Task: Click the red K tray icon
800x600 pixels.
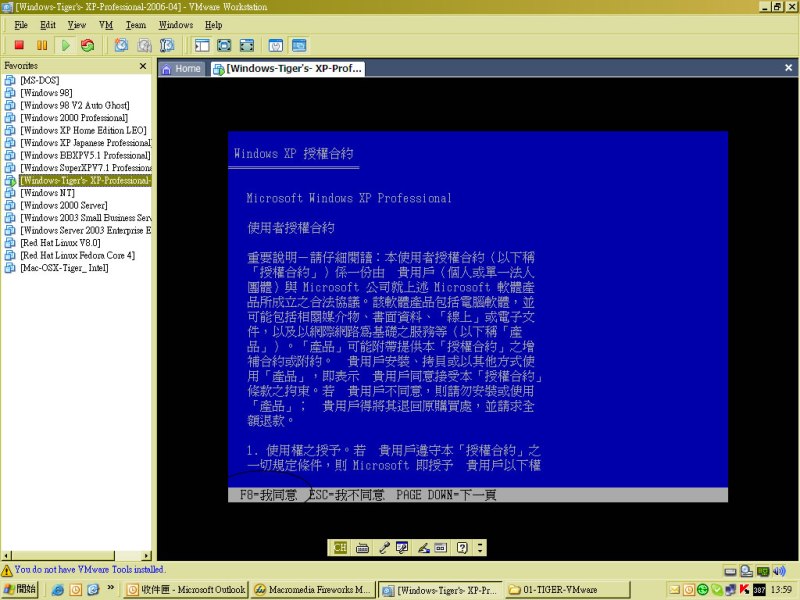Action: coord(745,590)
